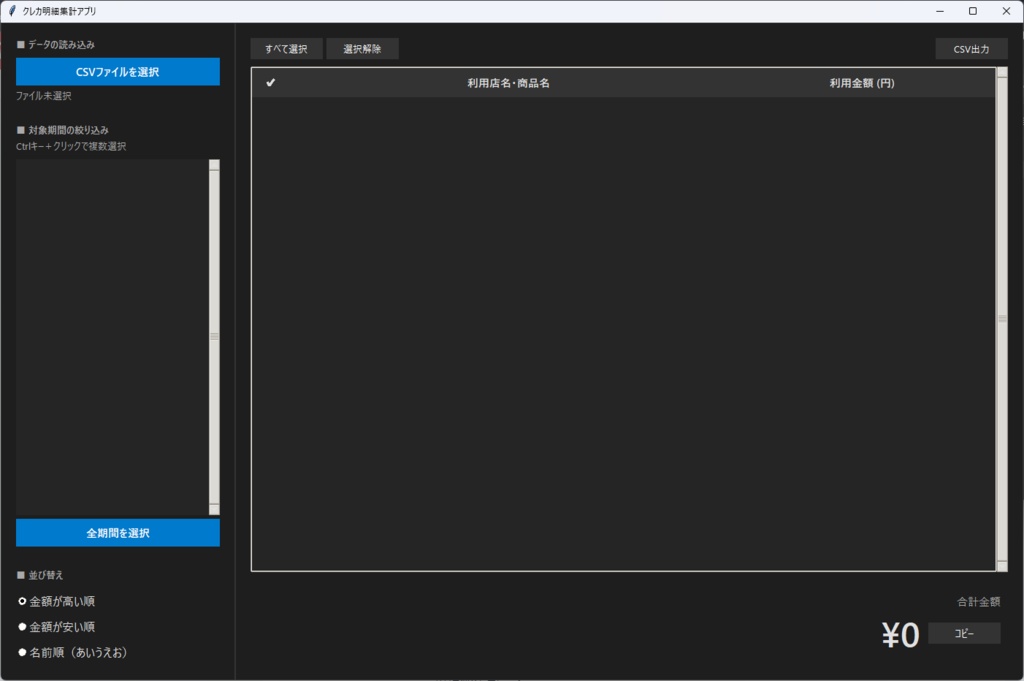Click the 利用店名・商品名 column header

508,83
